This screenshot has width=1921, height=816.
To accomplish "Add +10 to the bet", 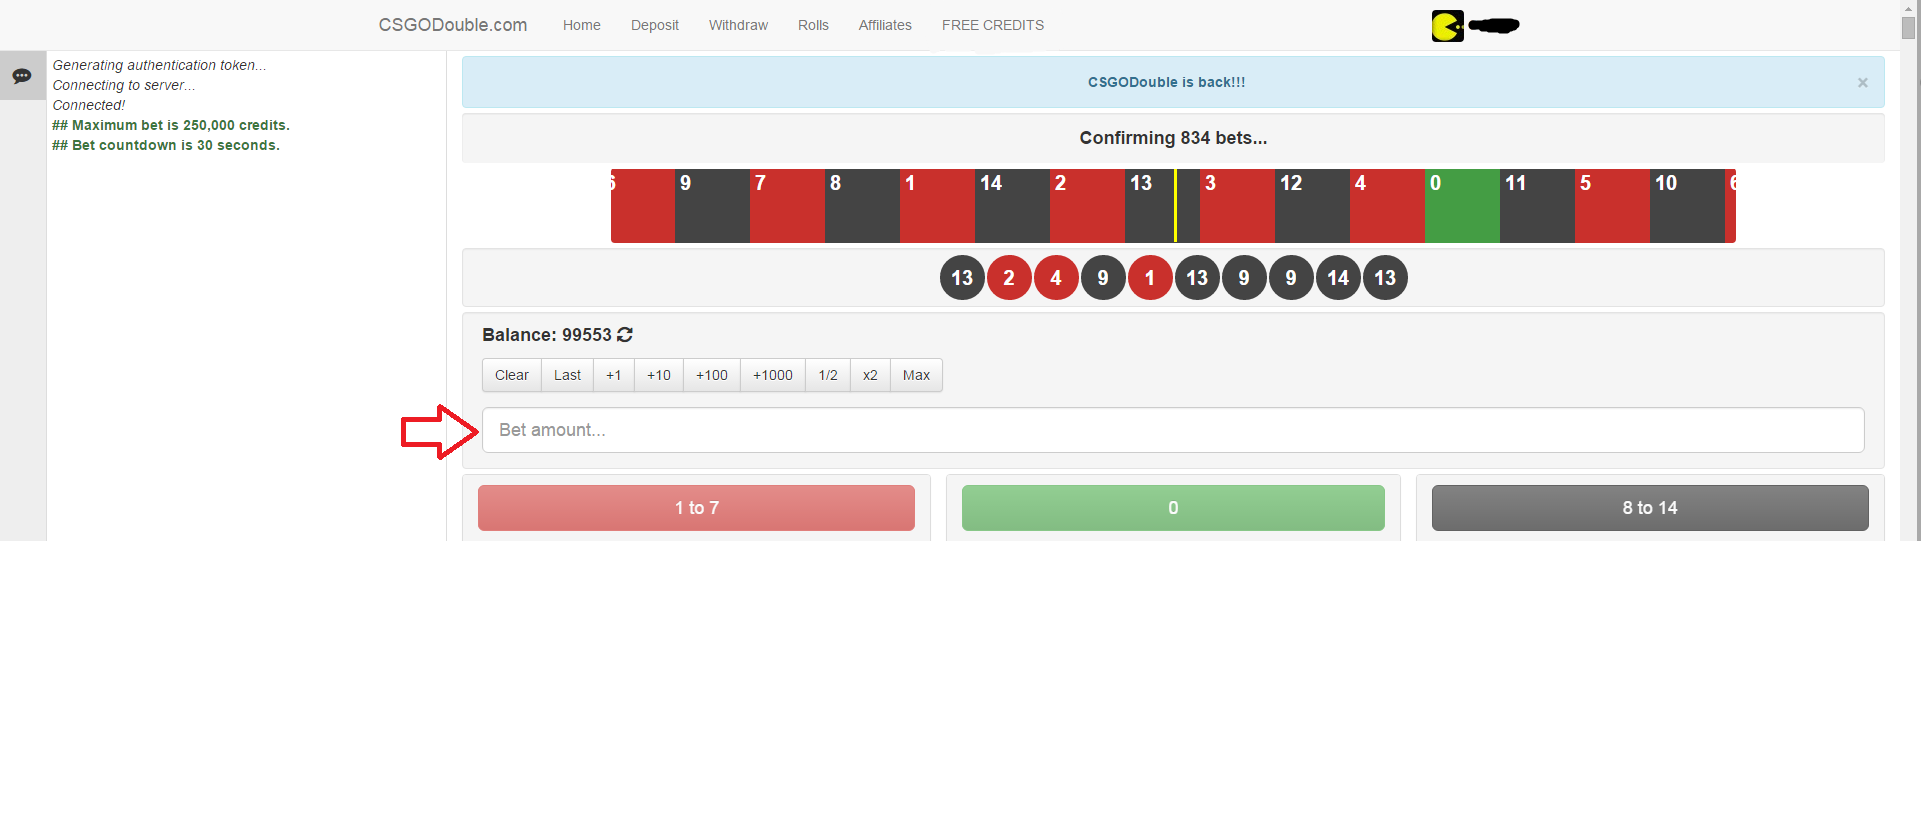I will (659, 375).
